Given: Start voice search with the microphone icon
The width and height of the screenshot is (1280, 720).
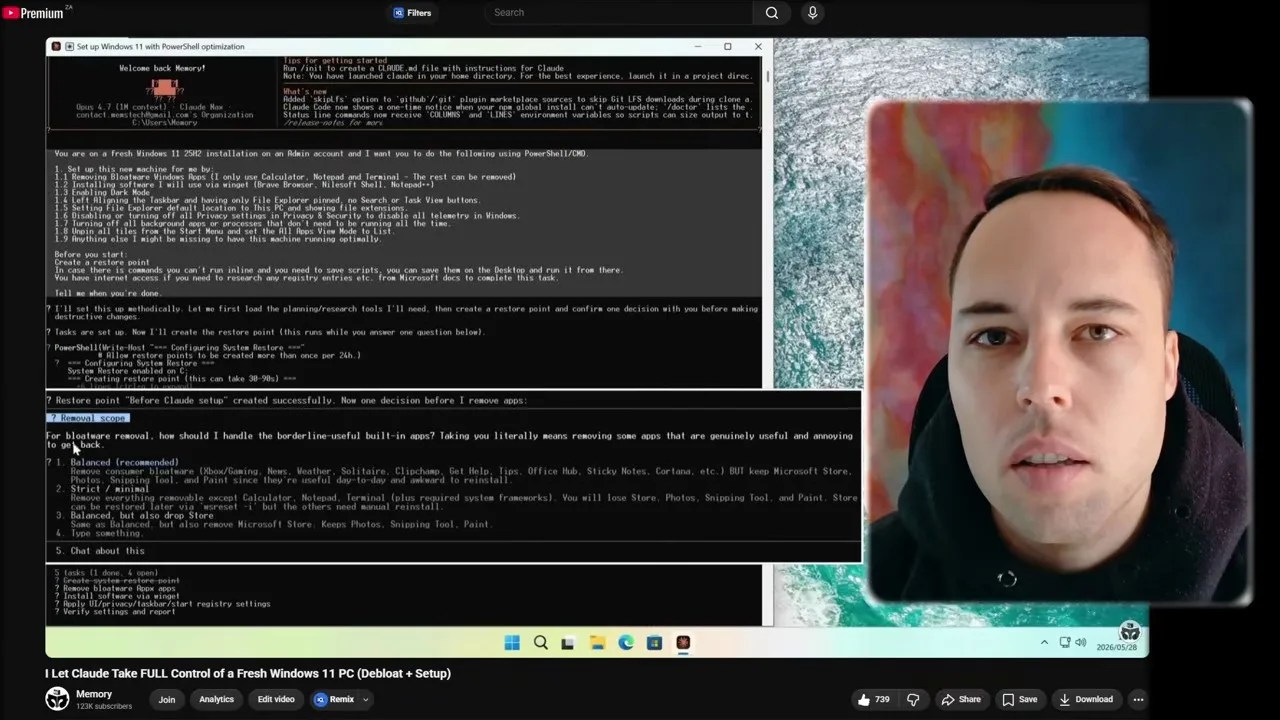Looking at the screenshot, I should (812, 13).
